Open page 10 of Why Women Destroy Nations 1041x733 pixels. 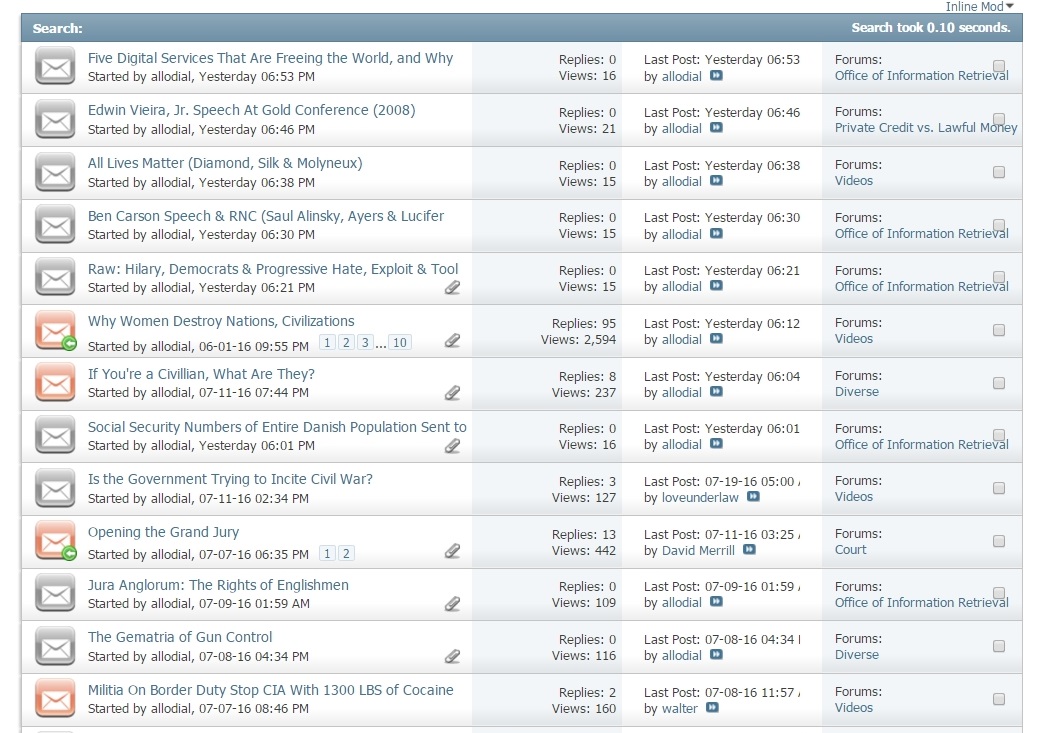point(399,343)
